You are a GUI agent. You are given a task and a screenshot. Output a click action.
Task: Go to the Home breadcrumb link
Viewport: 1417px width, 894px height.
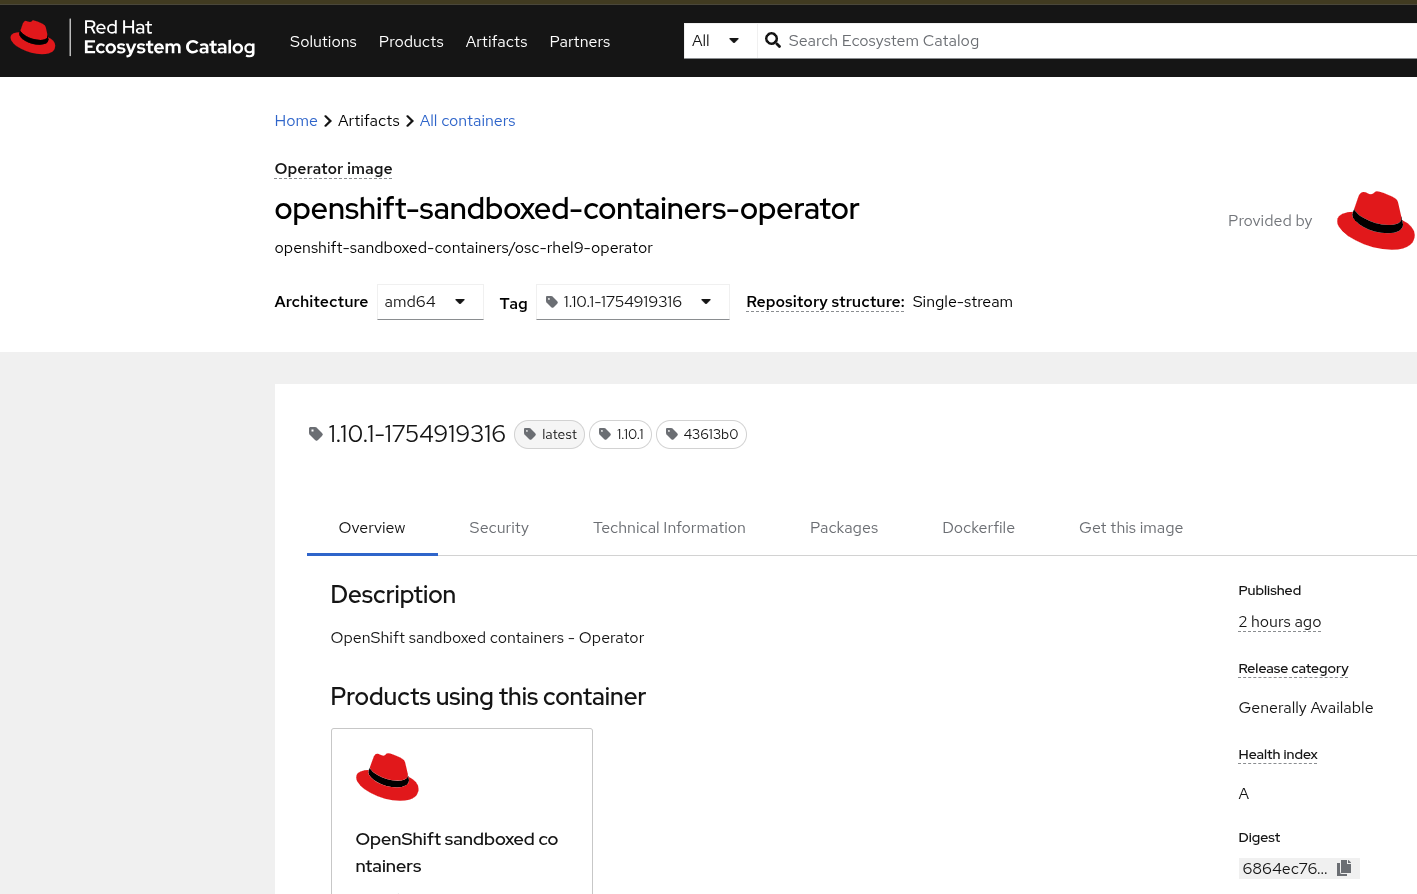(296, 121)
